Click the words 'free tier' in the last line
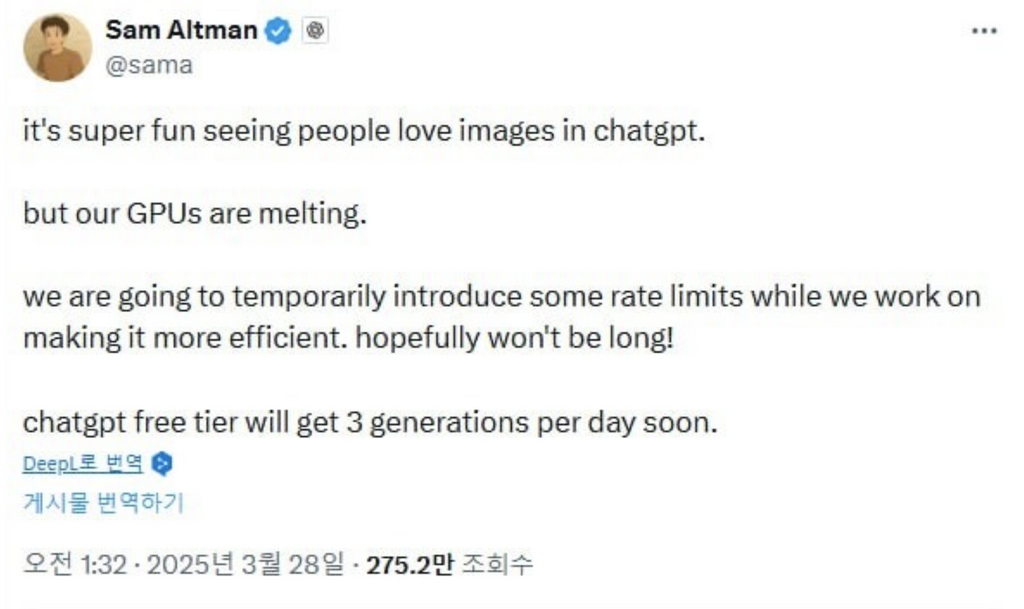Image resolution: width=1024 pixels, height=609 pixels. [185, 422]
